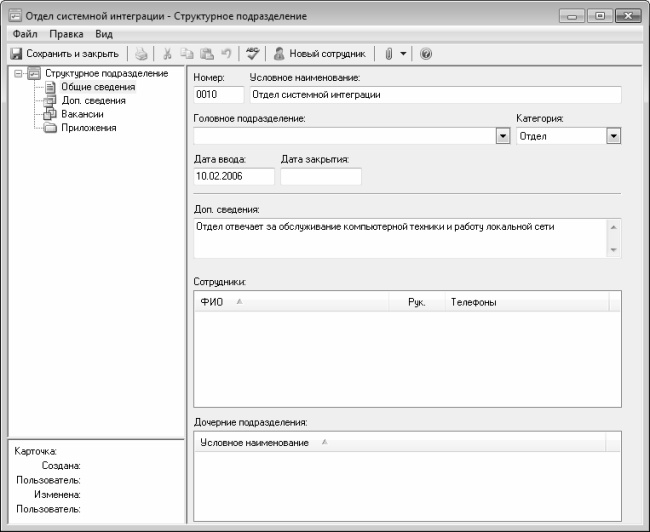This screenshot has width=650, height=532.
Task: Click the copy icon in the toolbar
Action: 187,54
